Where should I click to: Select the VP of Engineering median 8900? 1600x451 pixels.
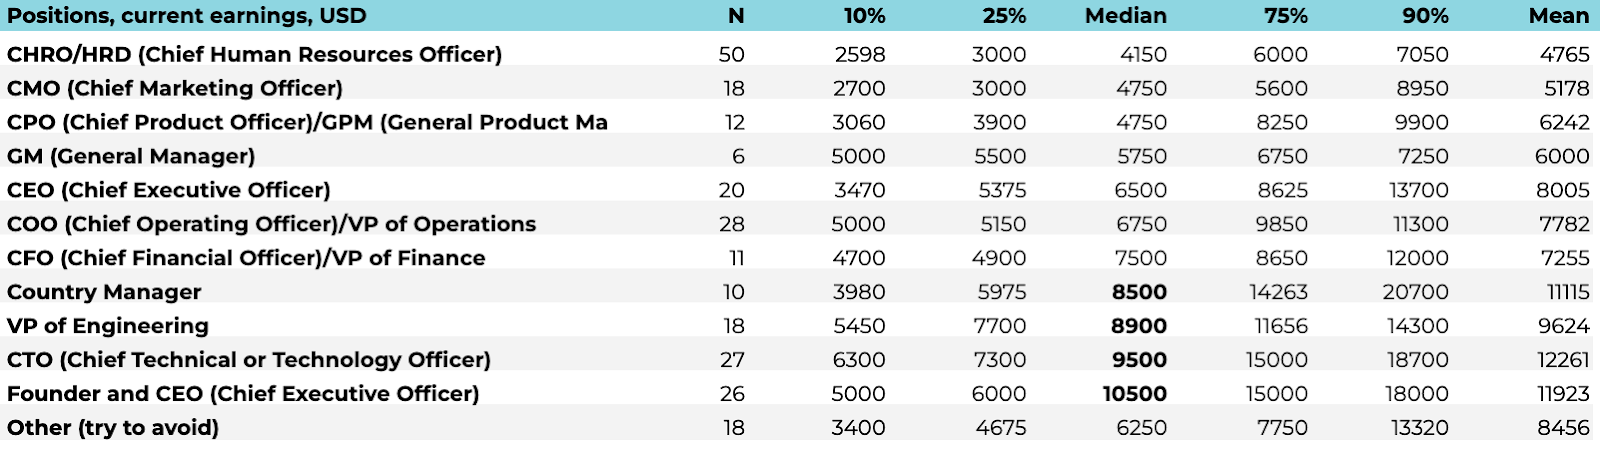coord(1140,326)
